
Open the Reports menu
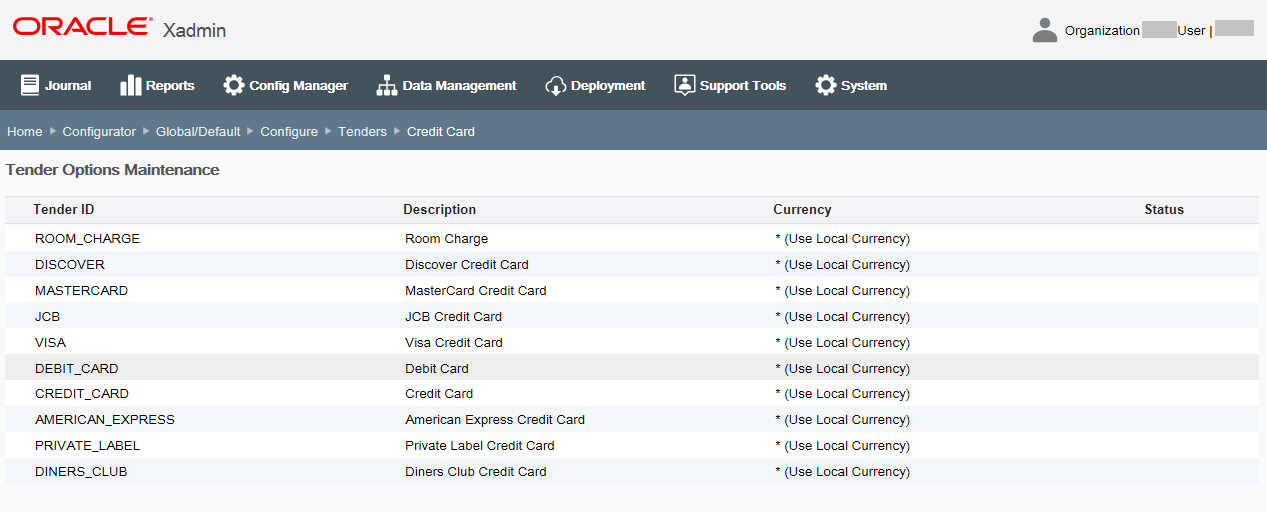click(x=157, y=85)
